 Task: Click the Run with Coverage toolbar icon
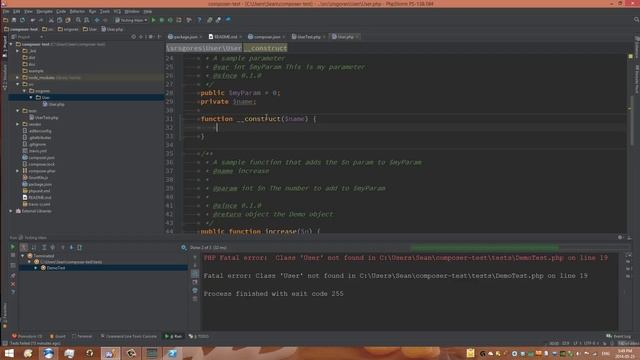(x=170, y=20)
